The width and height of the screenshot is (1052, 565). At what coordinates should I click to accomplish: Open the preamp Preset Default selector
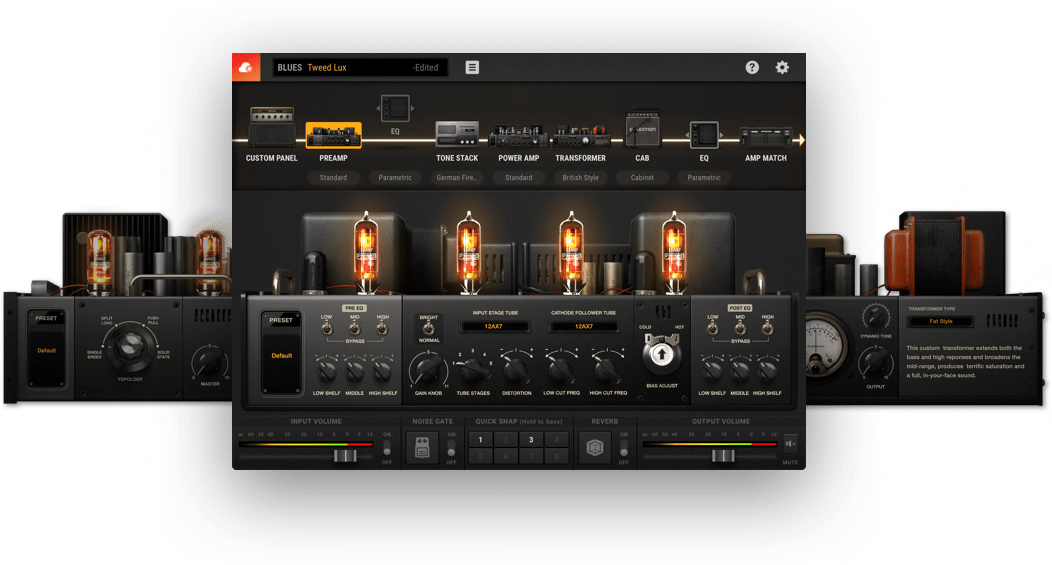(x=281, y=356)
